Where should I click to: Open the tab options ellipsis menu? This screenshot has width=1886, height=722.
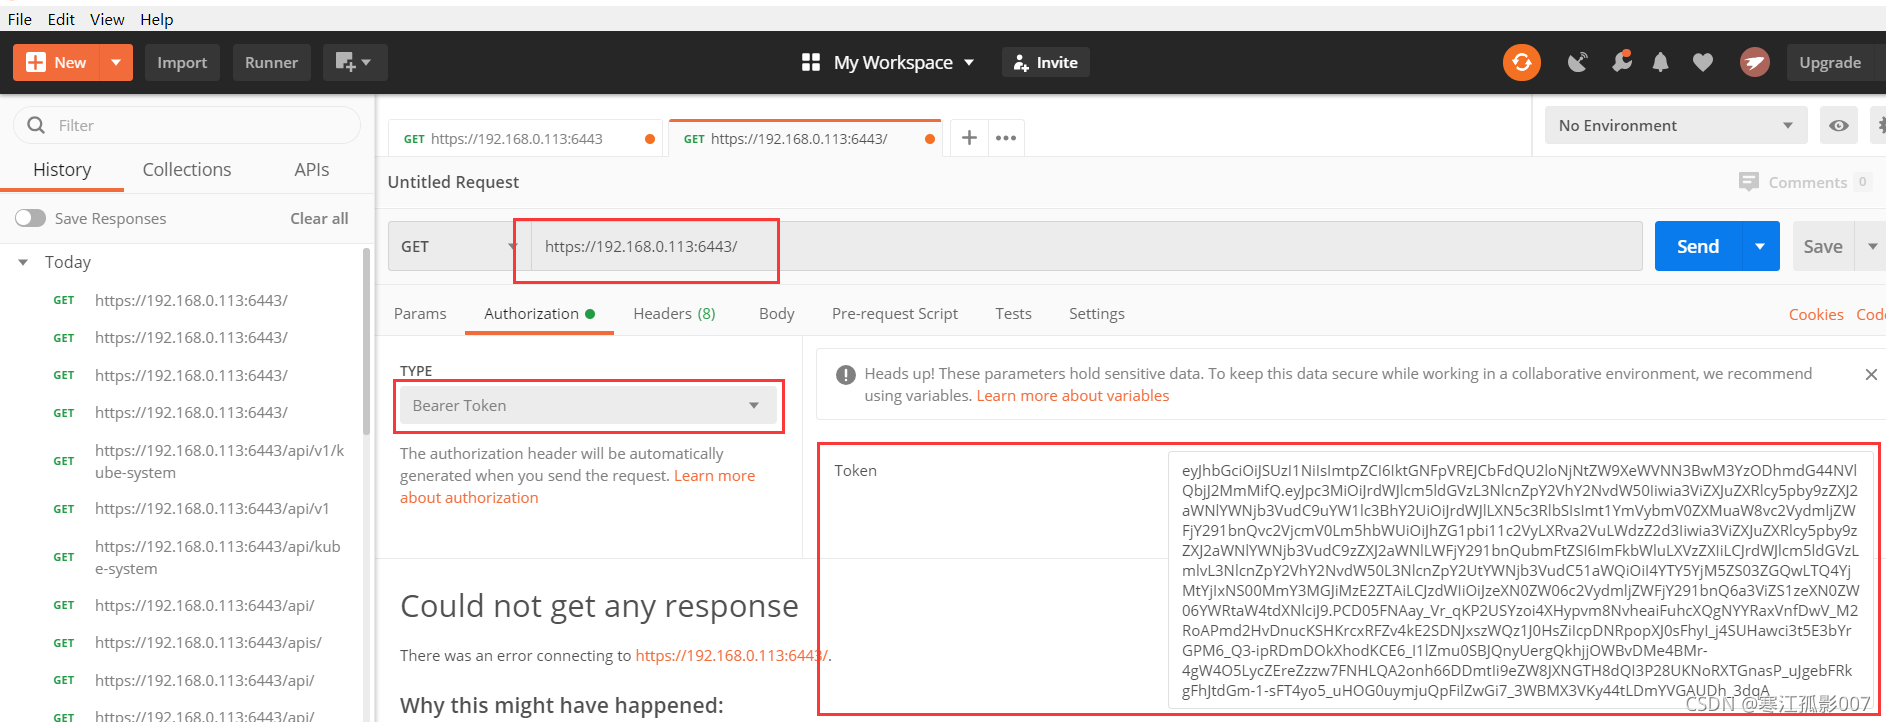point(1006,138)
